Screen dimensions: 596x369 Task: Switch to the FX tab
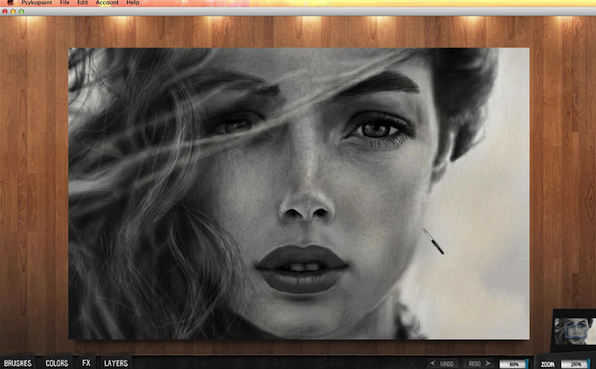point(86,363)
